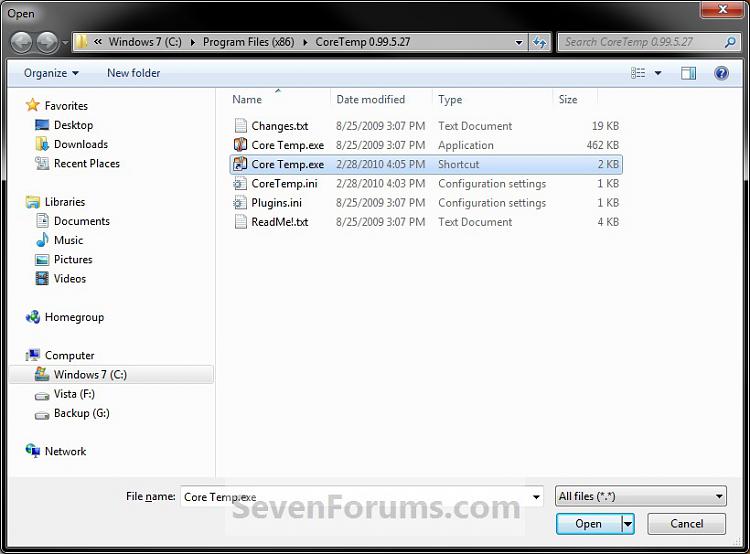Select Libraries in navigation pane
Viewport: 750px width, 554px height.
pyautogui.click(x=65, y=202)
